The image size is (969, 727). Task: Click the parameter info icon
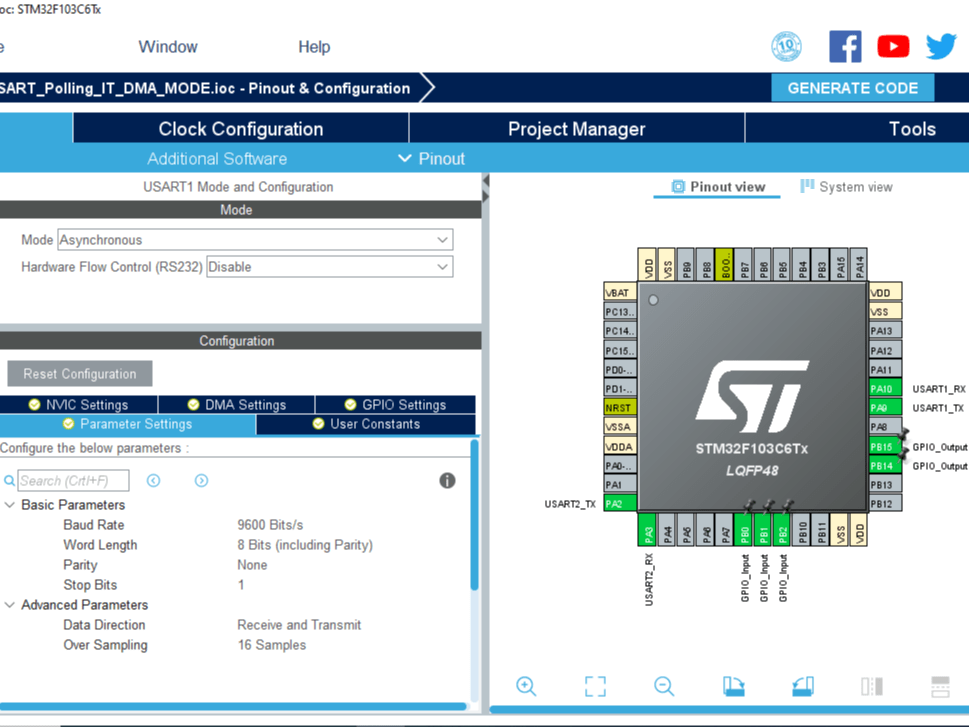447,480
